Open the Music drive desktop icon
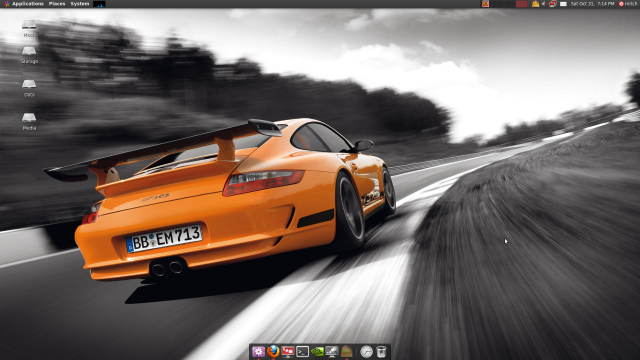The image size is (640, 360). 29,29
